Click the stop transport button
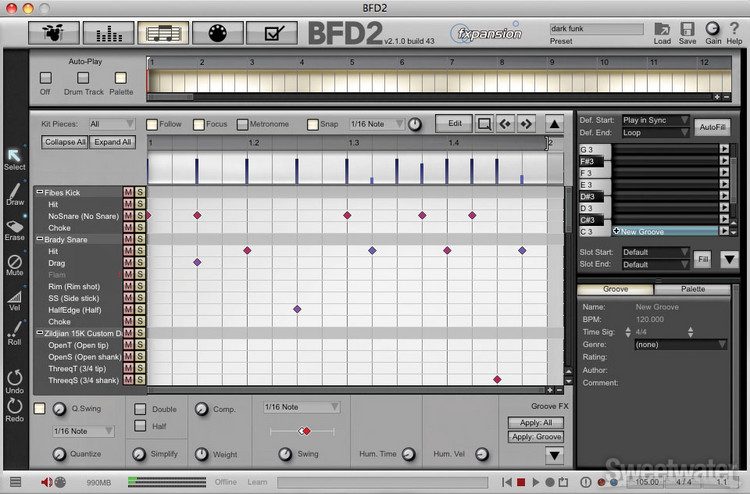 pyautogui.click(x=521, y=482)
